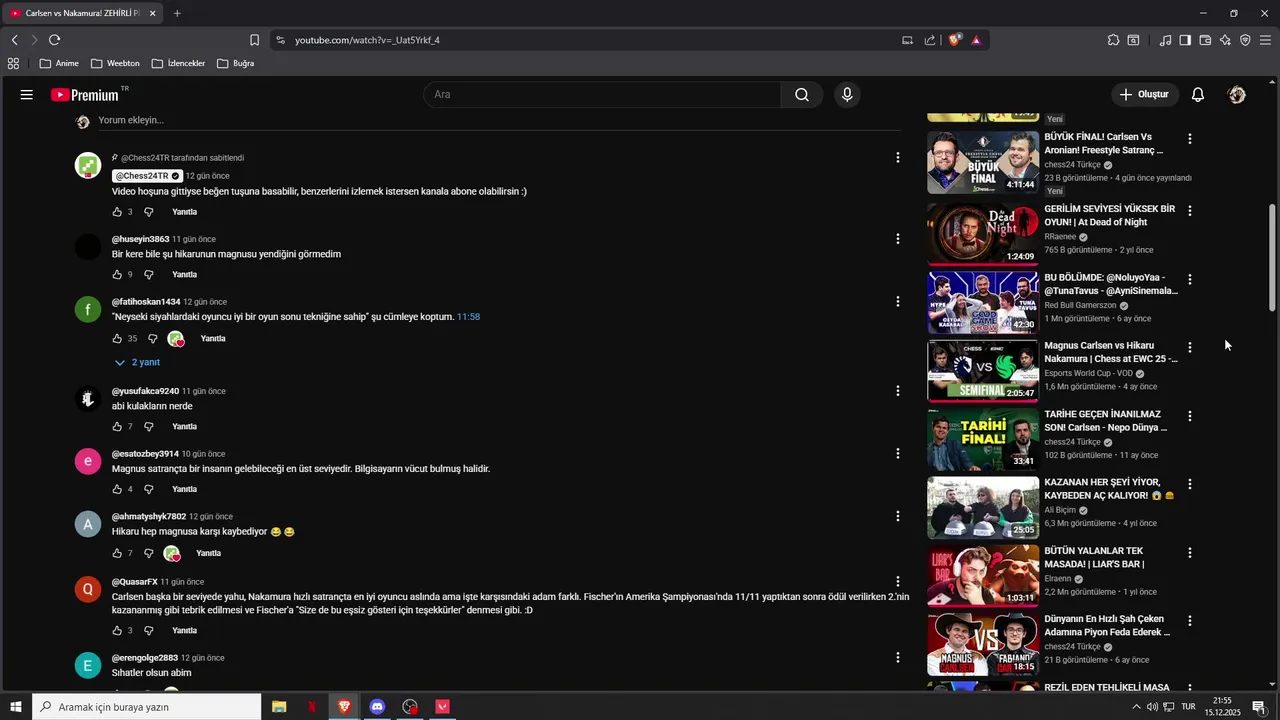Switch to the Carlsen vs Nakamura browser tab

pyautogui.click(x=82, y=13)
